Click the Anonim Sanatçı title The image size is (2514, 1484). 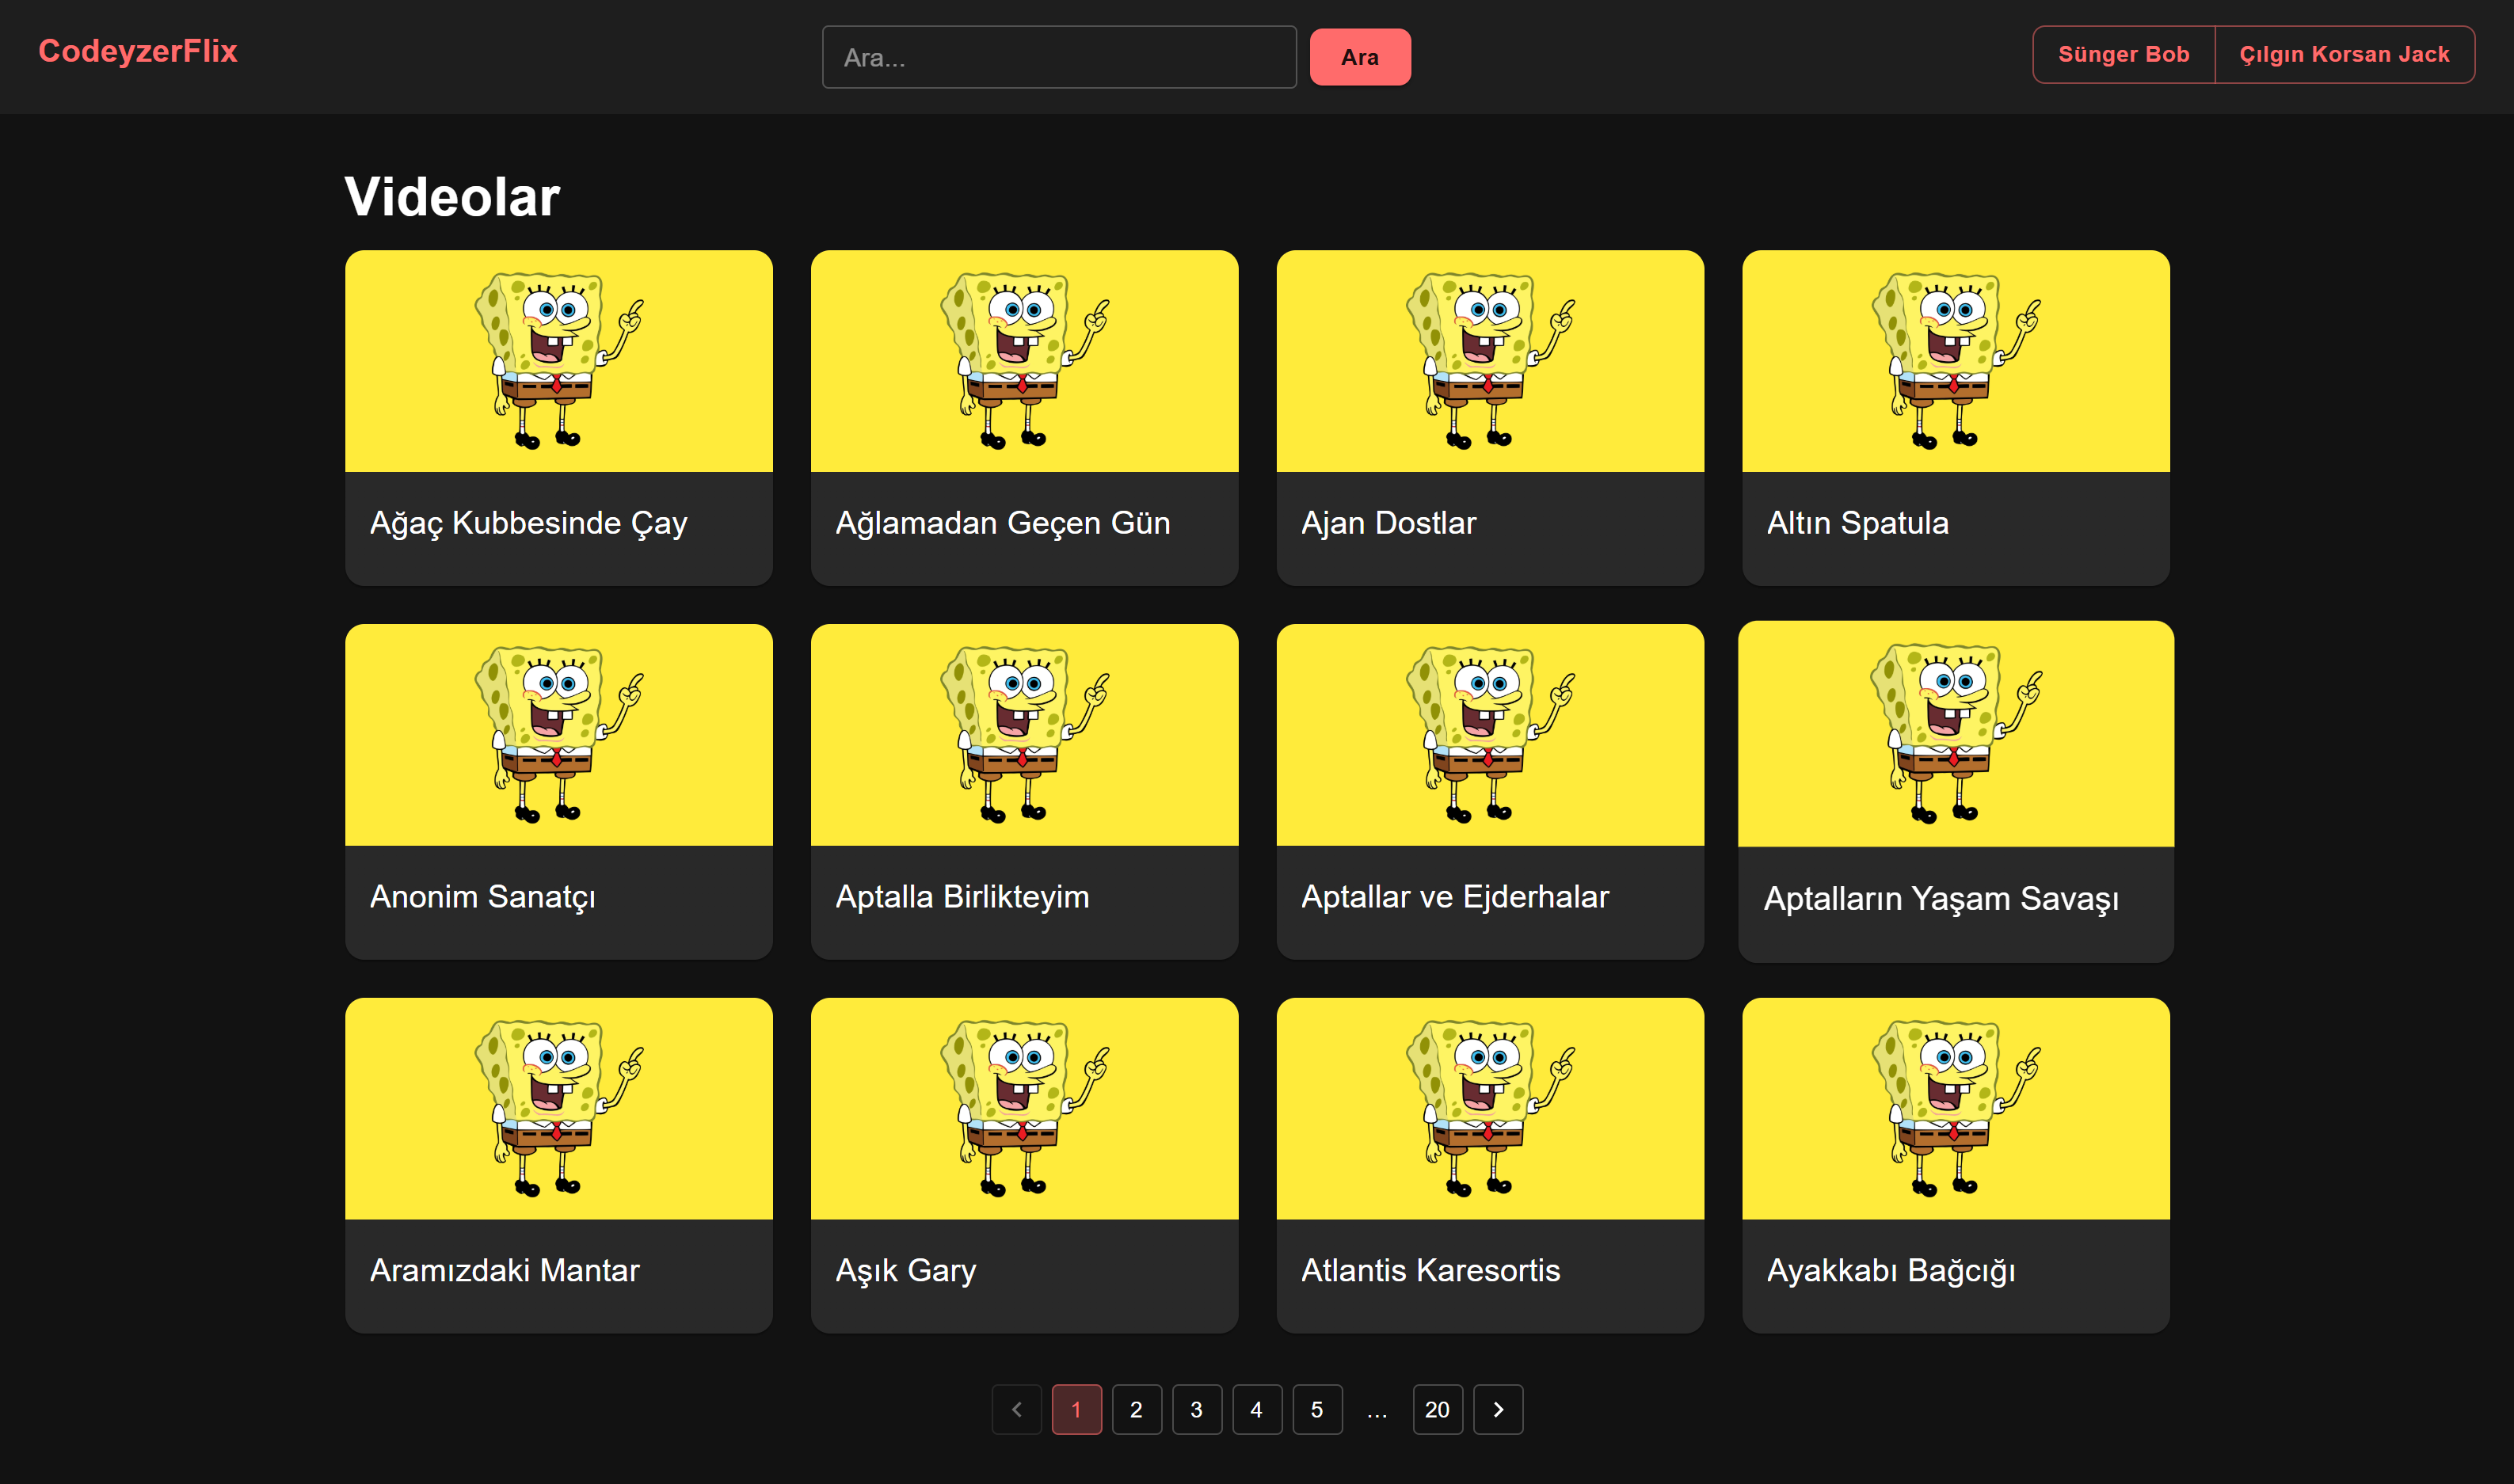click(x=483, y=897)
